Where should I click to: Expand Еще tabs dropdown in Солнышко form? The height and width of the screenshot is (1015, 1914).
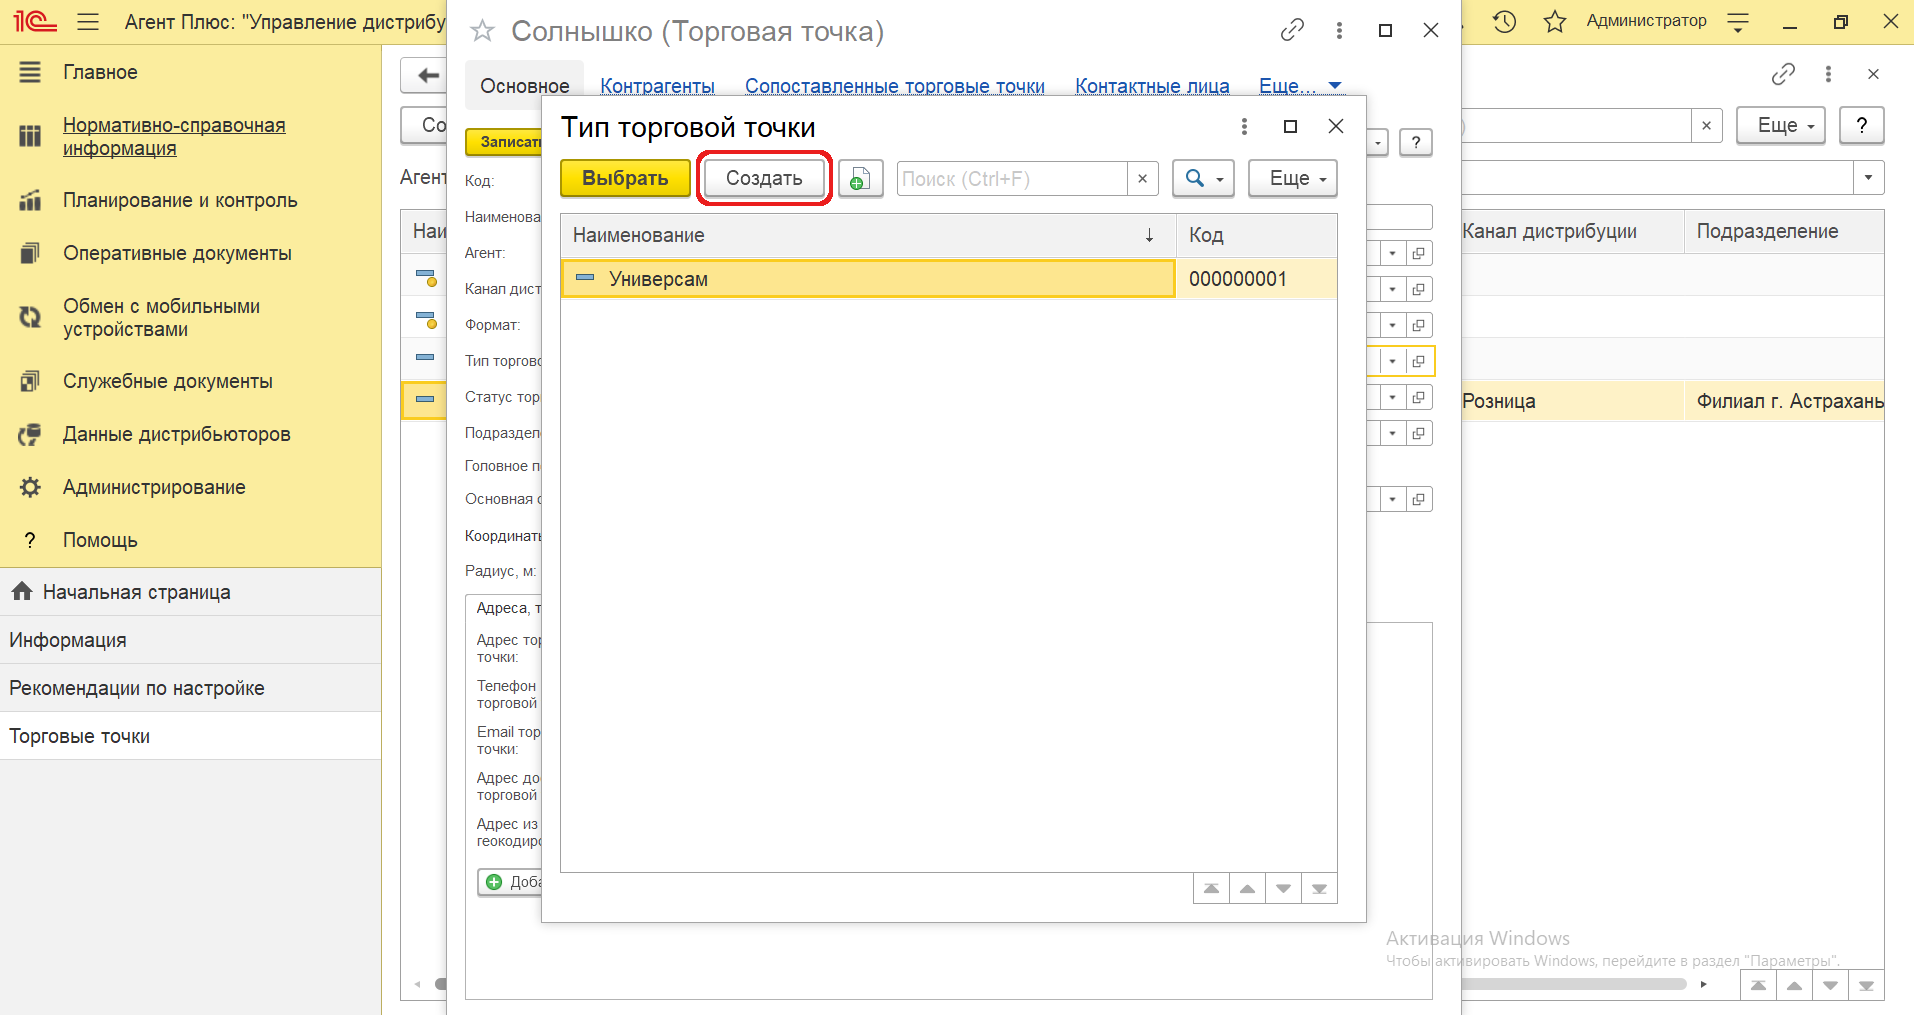click(x=1299, y=86)
